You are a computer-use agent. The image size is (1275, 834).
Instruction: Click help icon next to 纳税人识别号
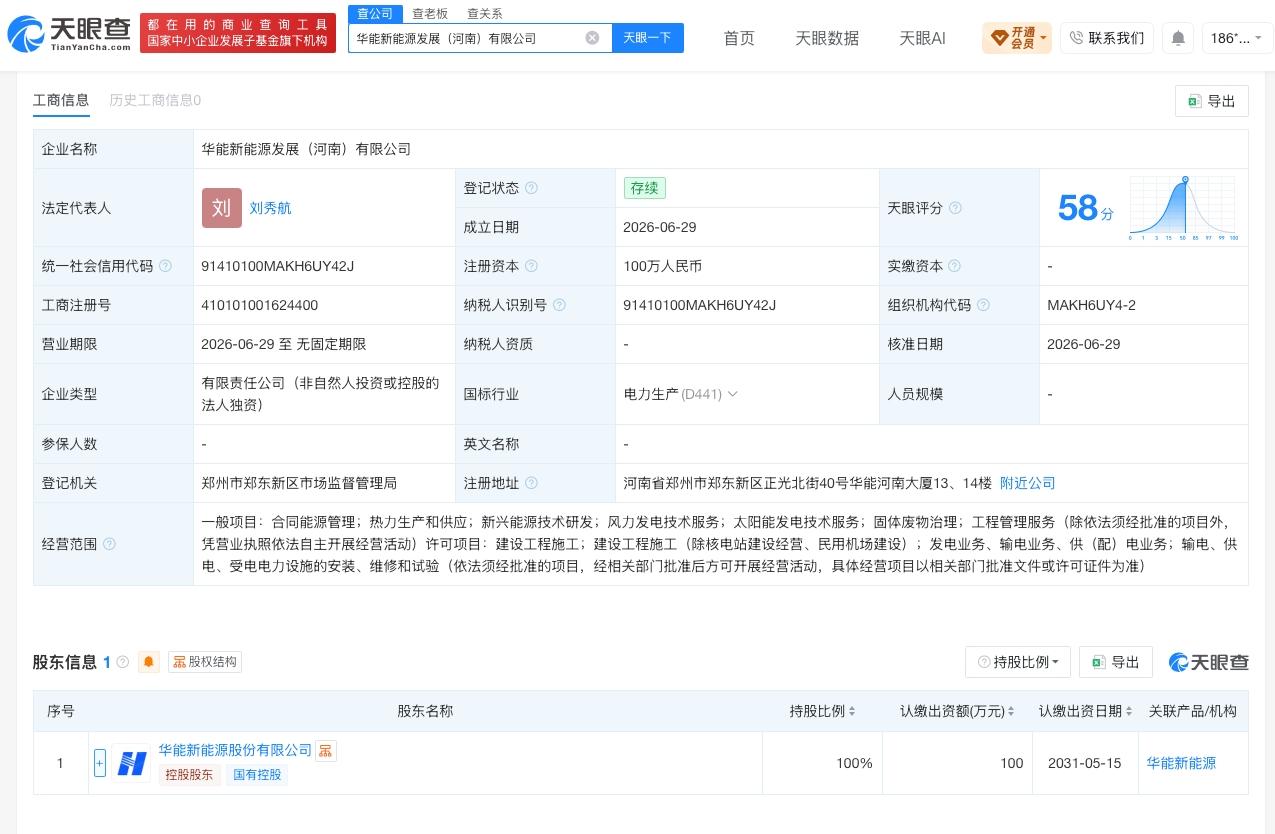click(559, 305)
